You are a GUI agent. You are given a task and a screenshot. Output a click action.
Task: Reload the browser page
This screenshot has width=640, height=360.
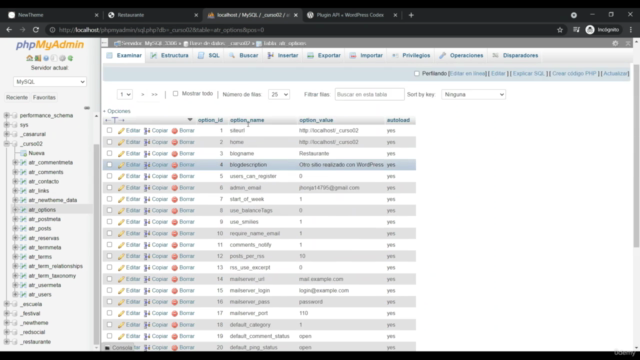pos(36,30)
